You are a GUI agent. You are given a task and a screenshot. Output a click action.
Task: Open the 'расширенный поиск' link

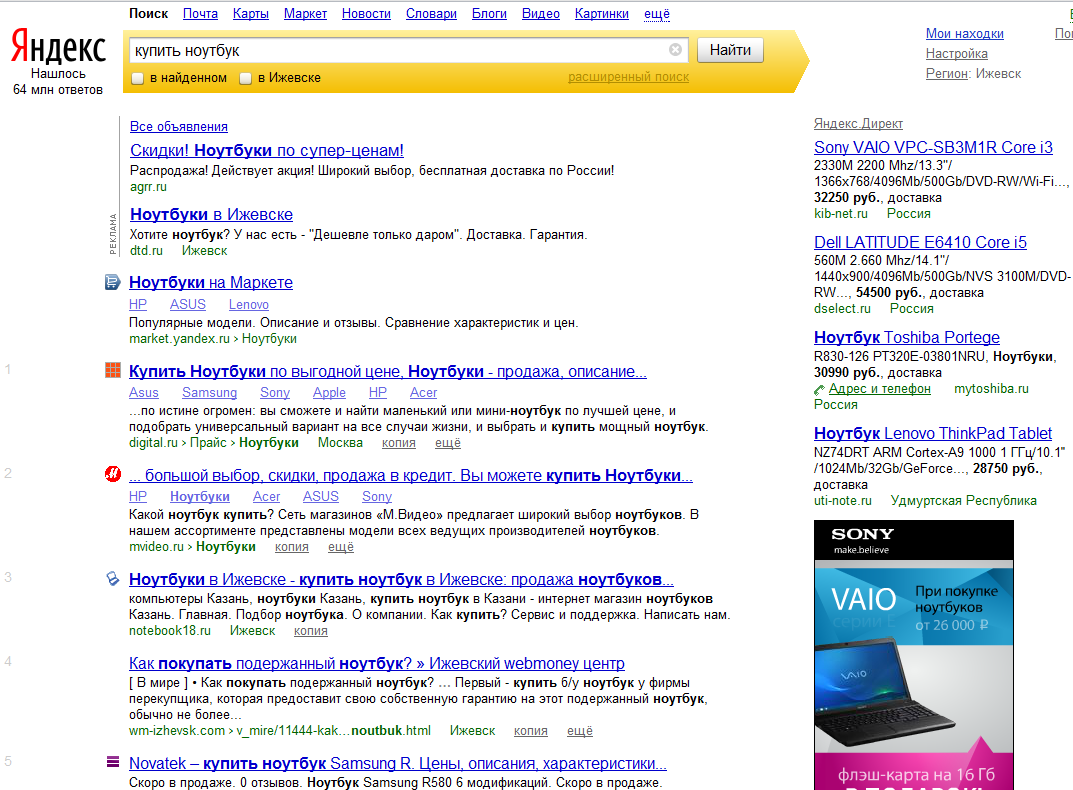pos(628,77)
